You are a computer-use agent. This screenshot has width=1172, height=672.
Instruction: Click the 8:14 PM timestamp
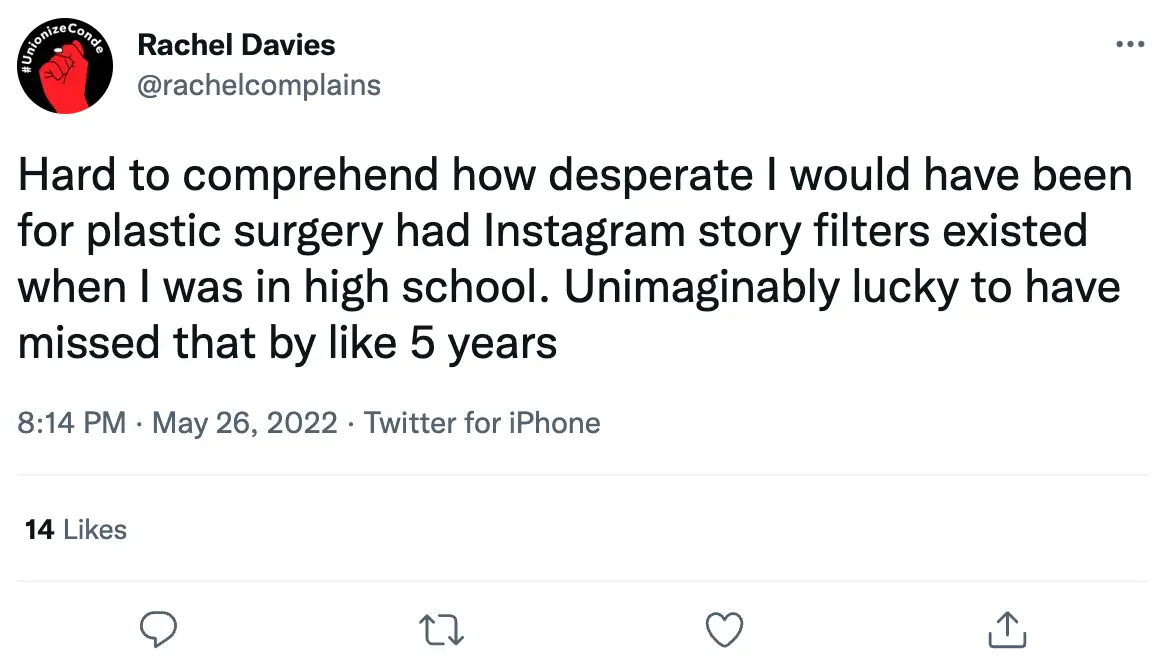71,423
